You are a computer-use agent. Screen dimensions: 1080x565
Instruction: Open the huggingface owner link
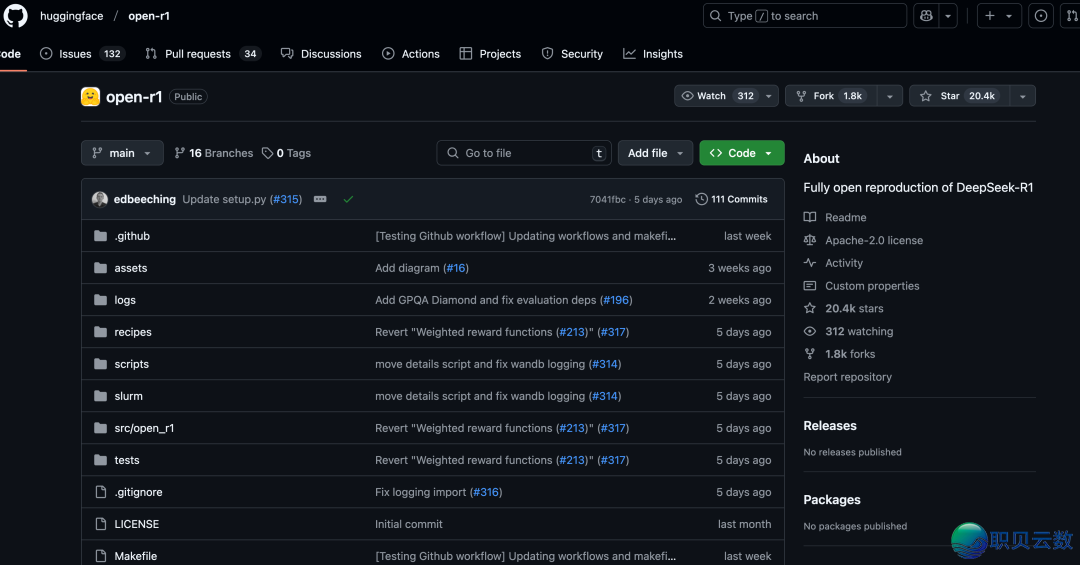pos(72,16)
